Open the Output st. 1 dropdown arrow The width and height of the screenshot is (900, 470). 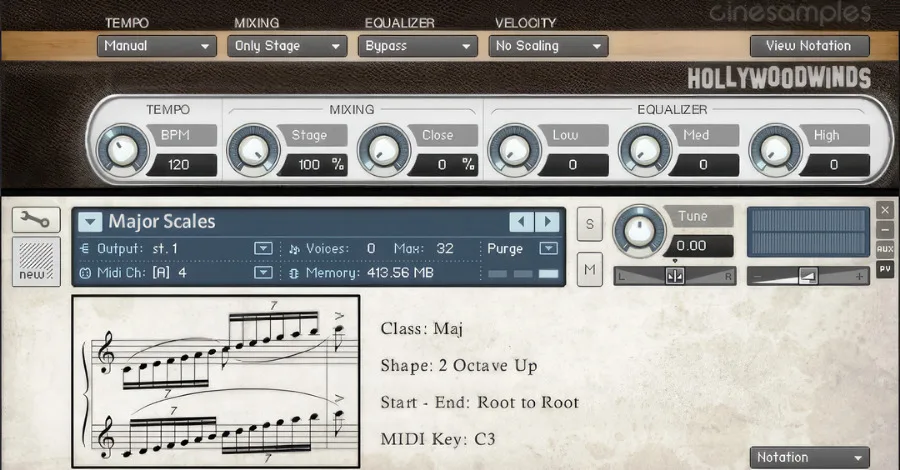pyautogui.click(x=263, y=248)
